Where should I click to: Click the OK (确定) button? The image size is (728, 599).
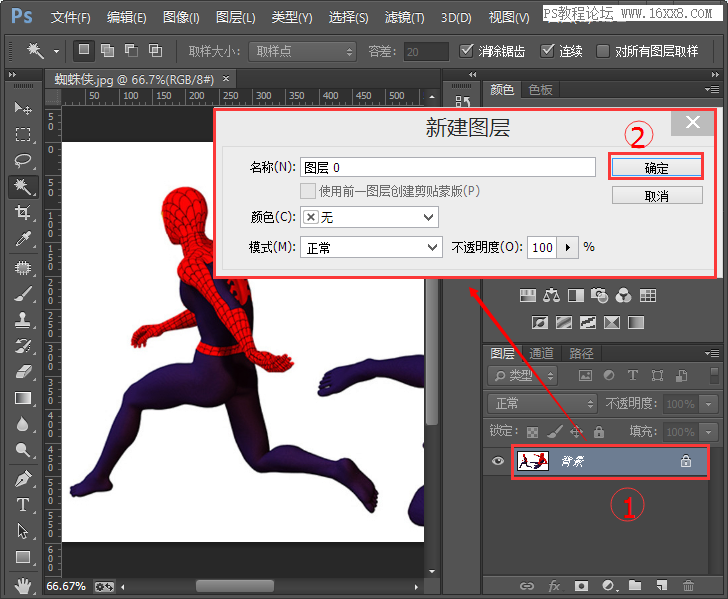pyautogui.click(x=656, y=168)
